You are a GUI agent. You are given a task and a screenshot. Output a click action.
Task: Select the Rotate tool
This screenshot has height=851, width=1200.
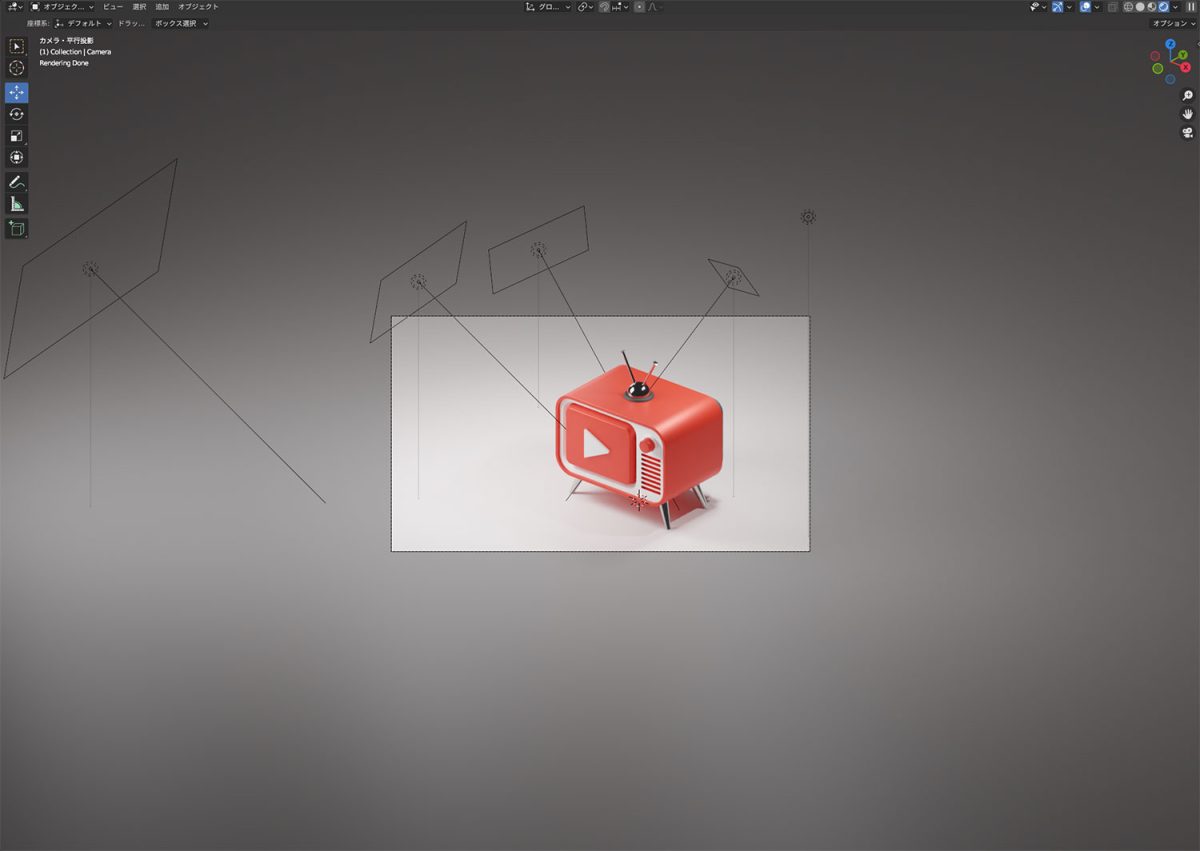(16, 114)
